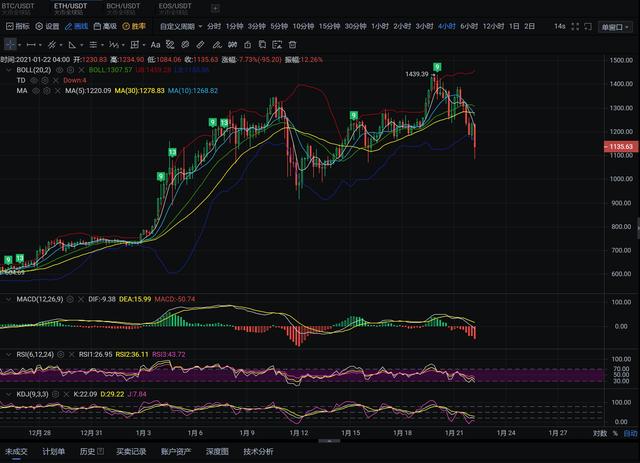The height and width of the screenshot is (463, 640).
Task: Select the horizontal lines Fibonacci tool
Action: 93,45
